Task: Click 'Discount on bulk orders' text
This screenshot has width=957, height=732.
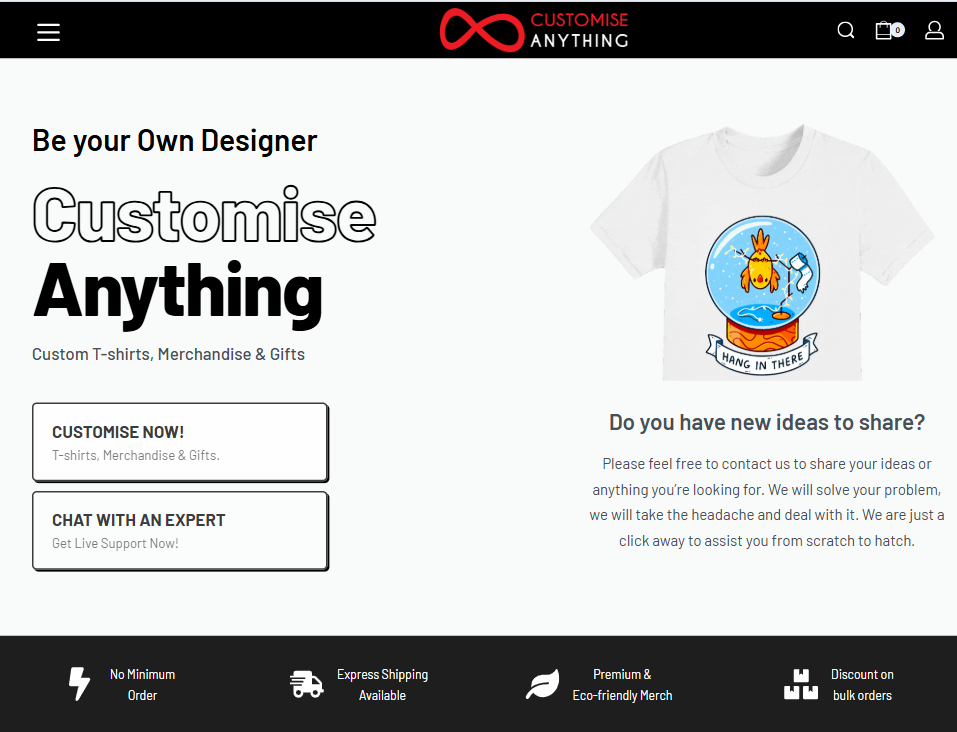Action: click(862, 685)
